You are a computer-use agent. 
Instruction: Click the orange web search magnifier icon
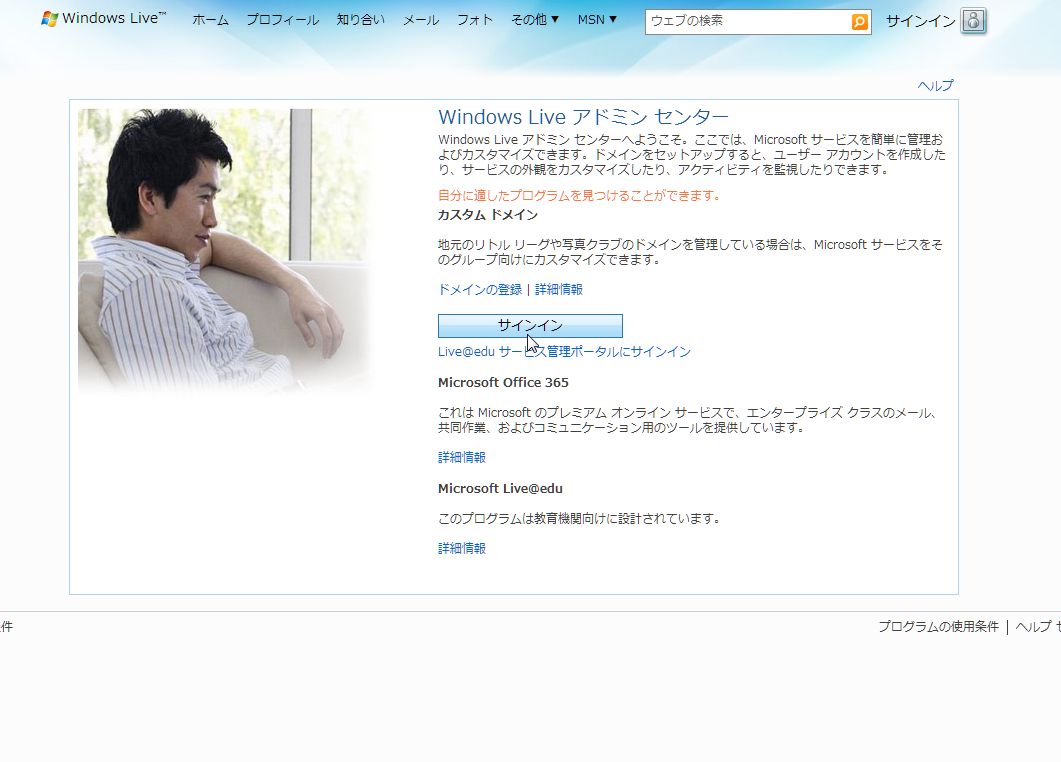pos(859,22)
